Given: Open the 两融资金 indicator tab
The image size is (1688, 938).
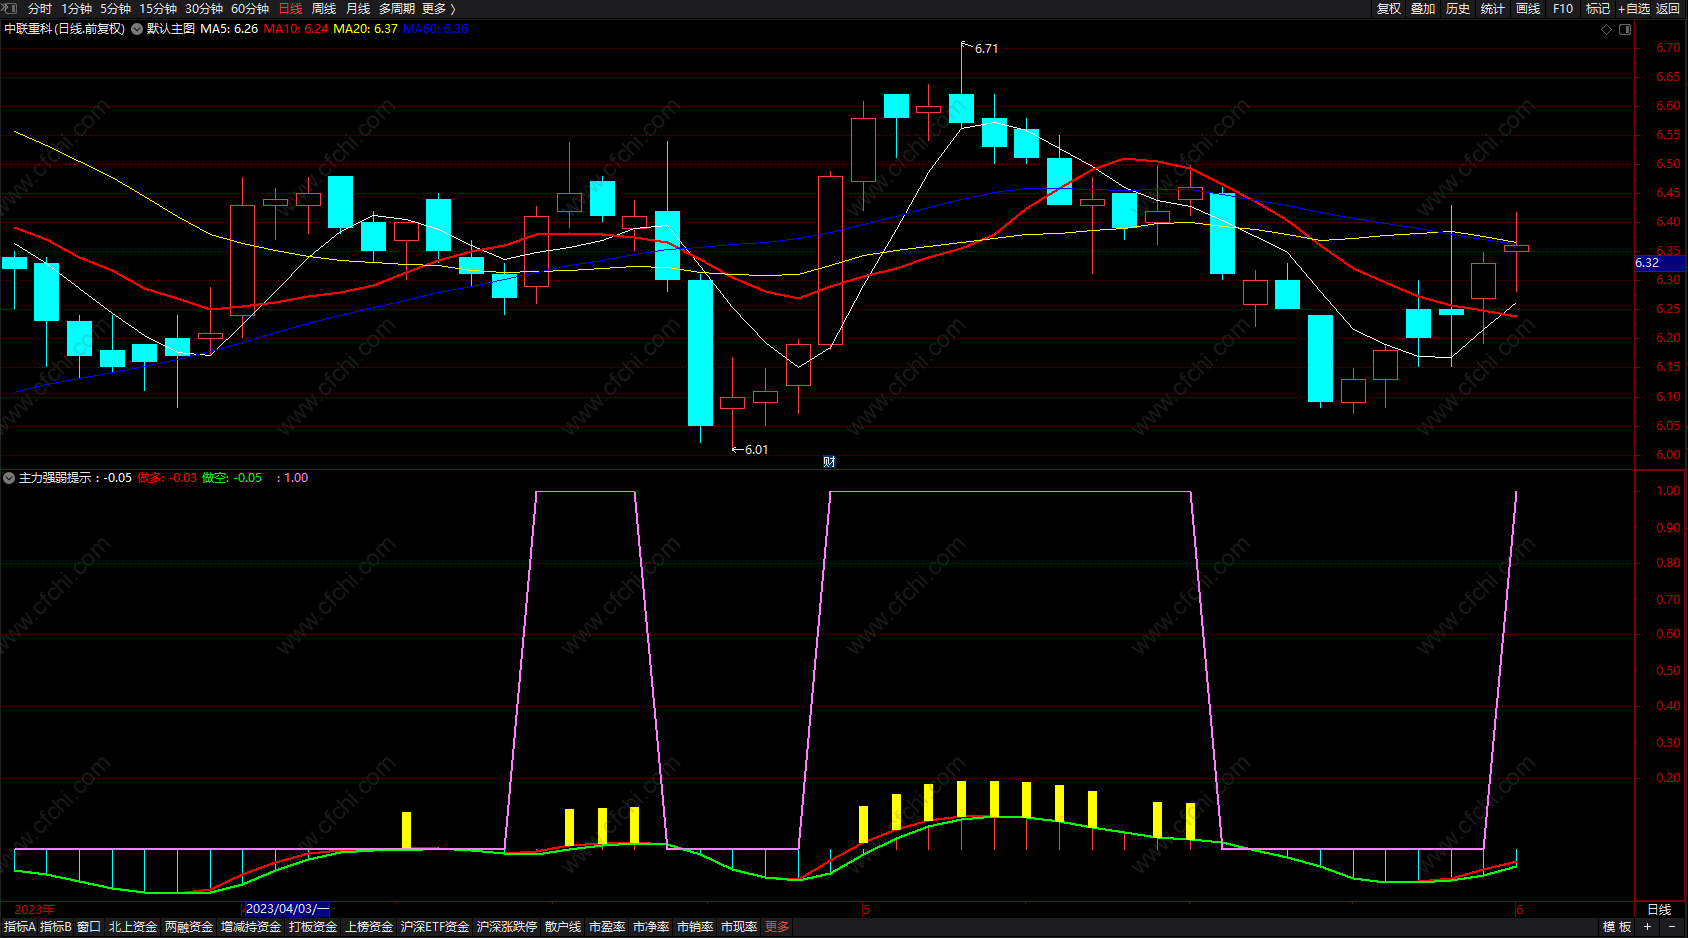Looking at the screenshot, I should pos(189,927).
